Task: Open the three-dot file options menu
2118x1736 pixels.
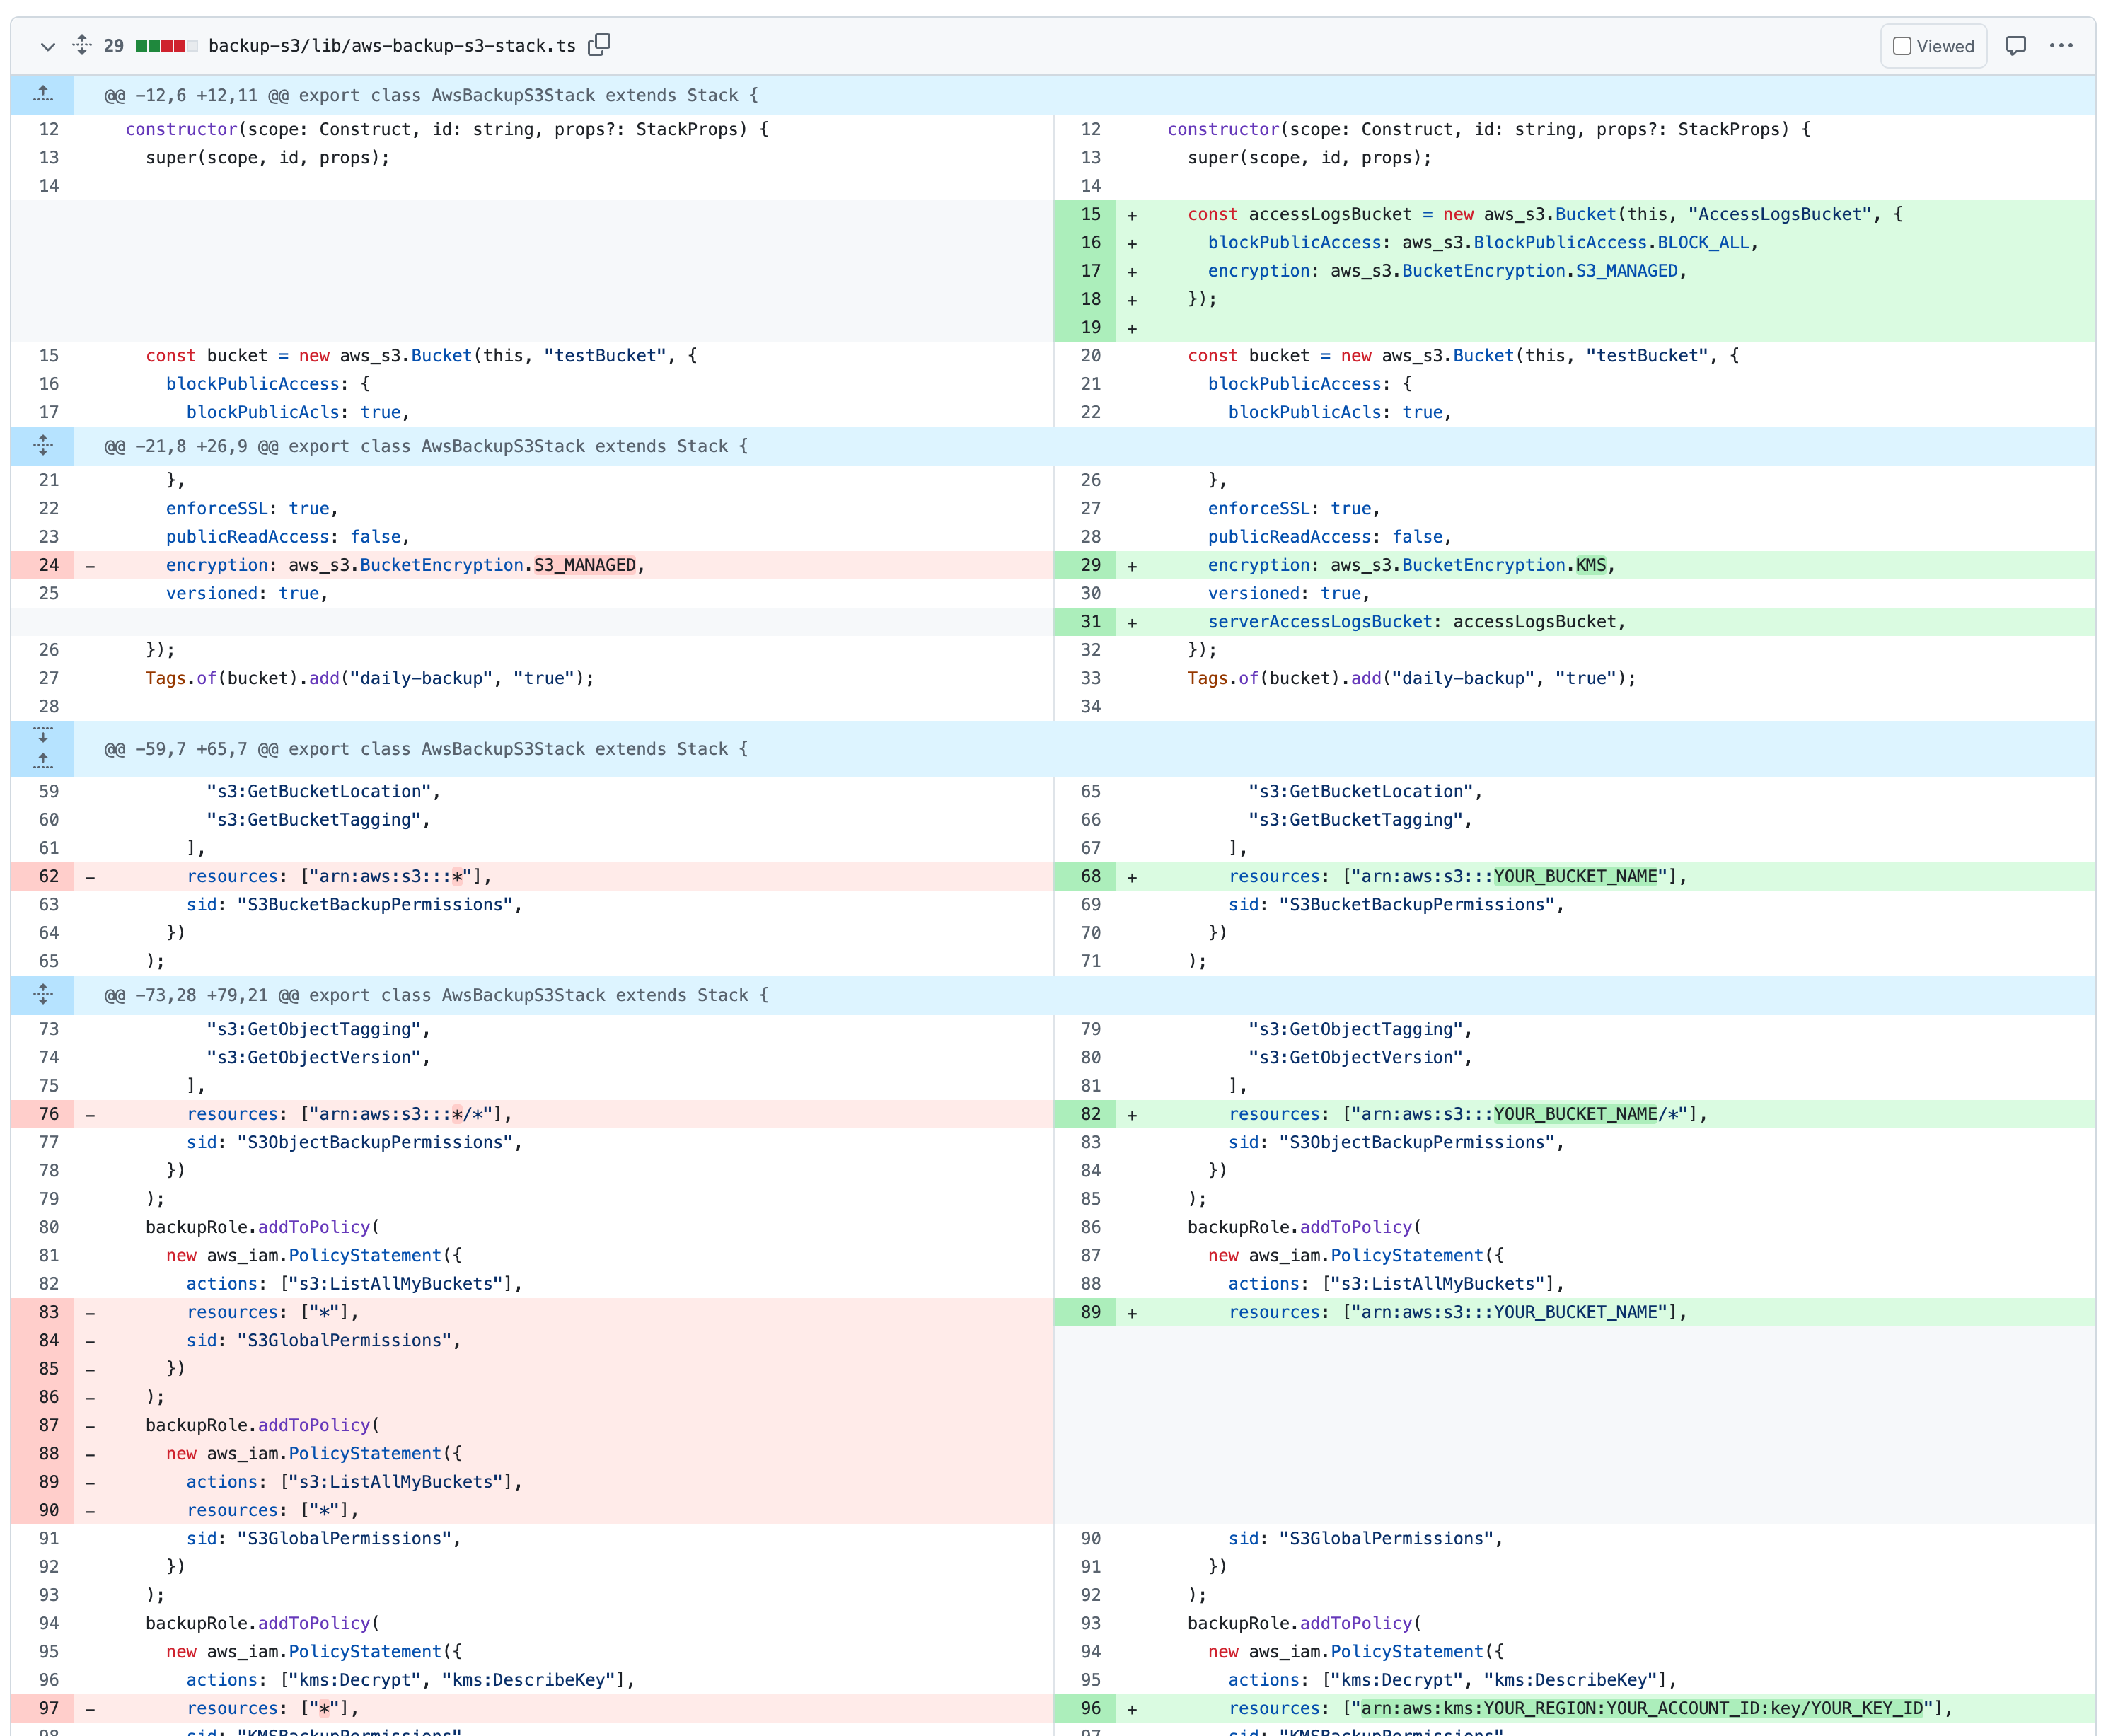Action: coord(2060,46)
